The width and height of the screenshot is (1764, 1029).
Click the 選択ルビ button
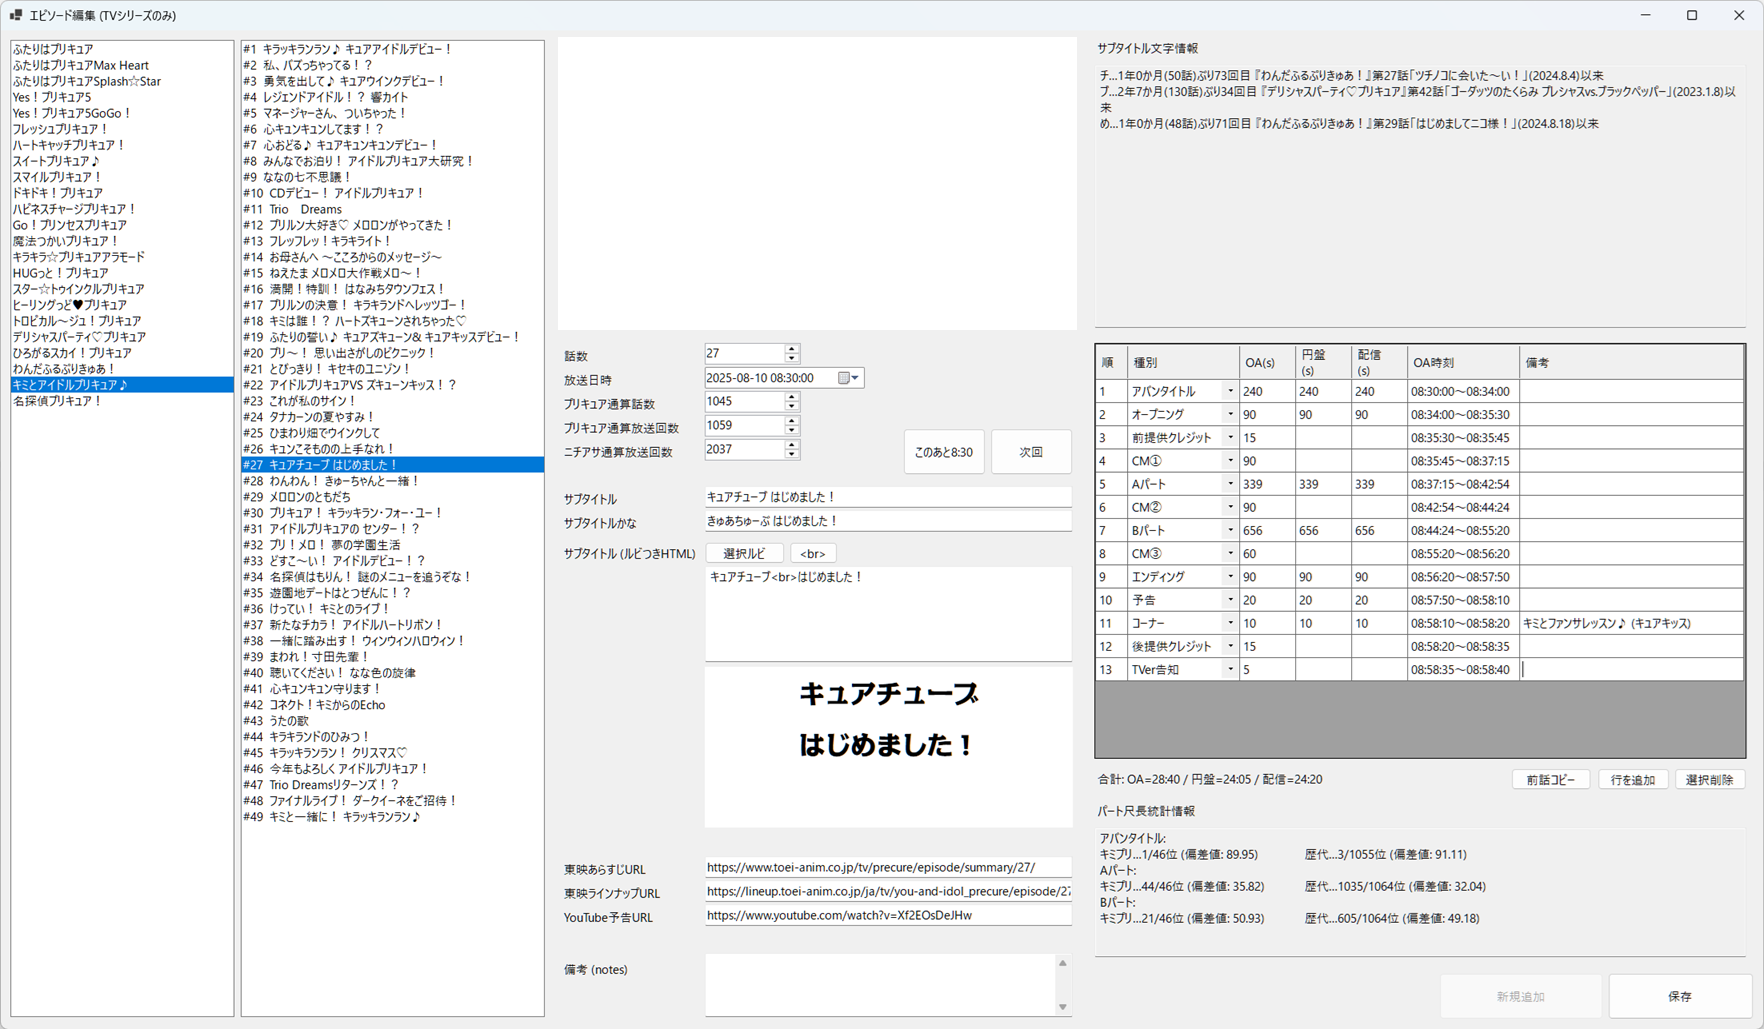click(x=744, y=554)
